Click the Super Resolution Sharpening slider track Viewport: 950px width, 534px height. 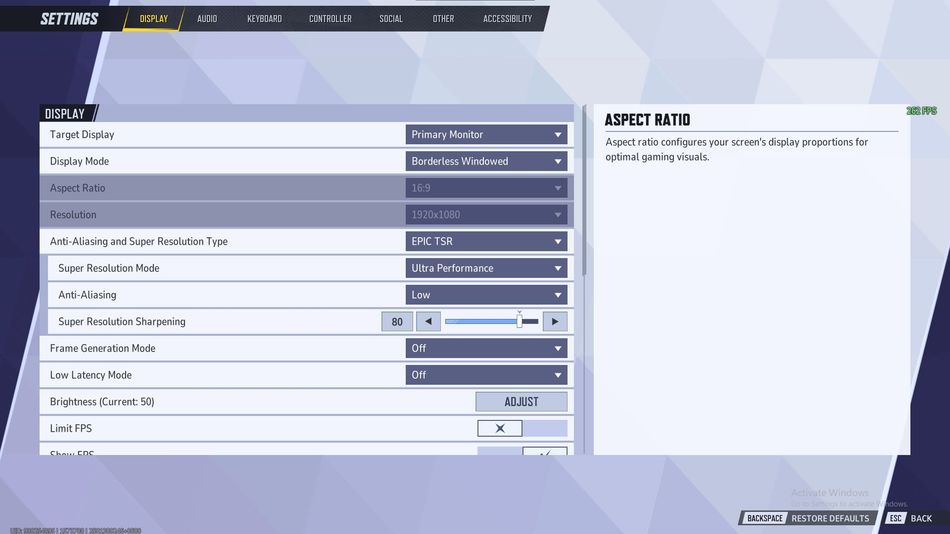[x=491, y=321]
